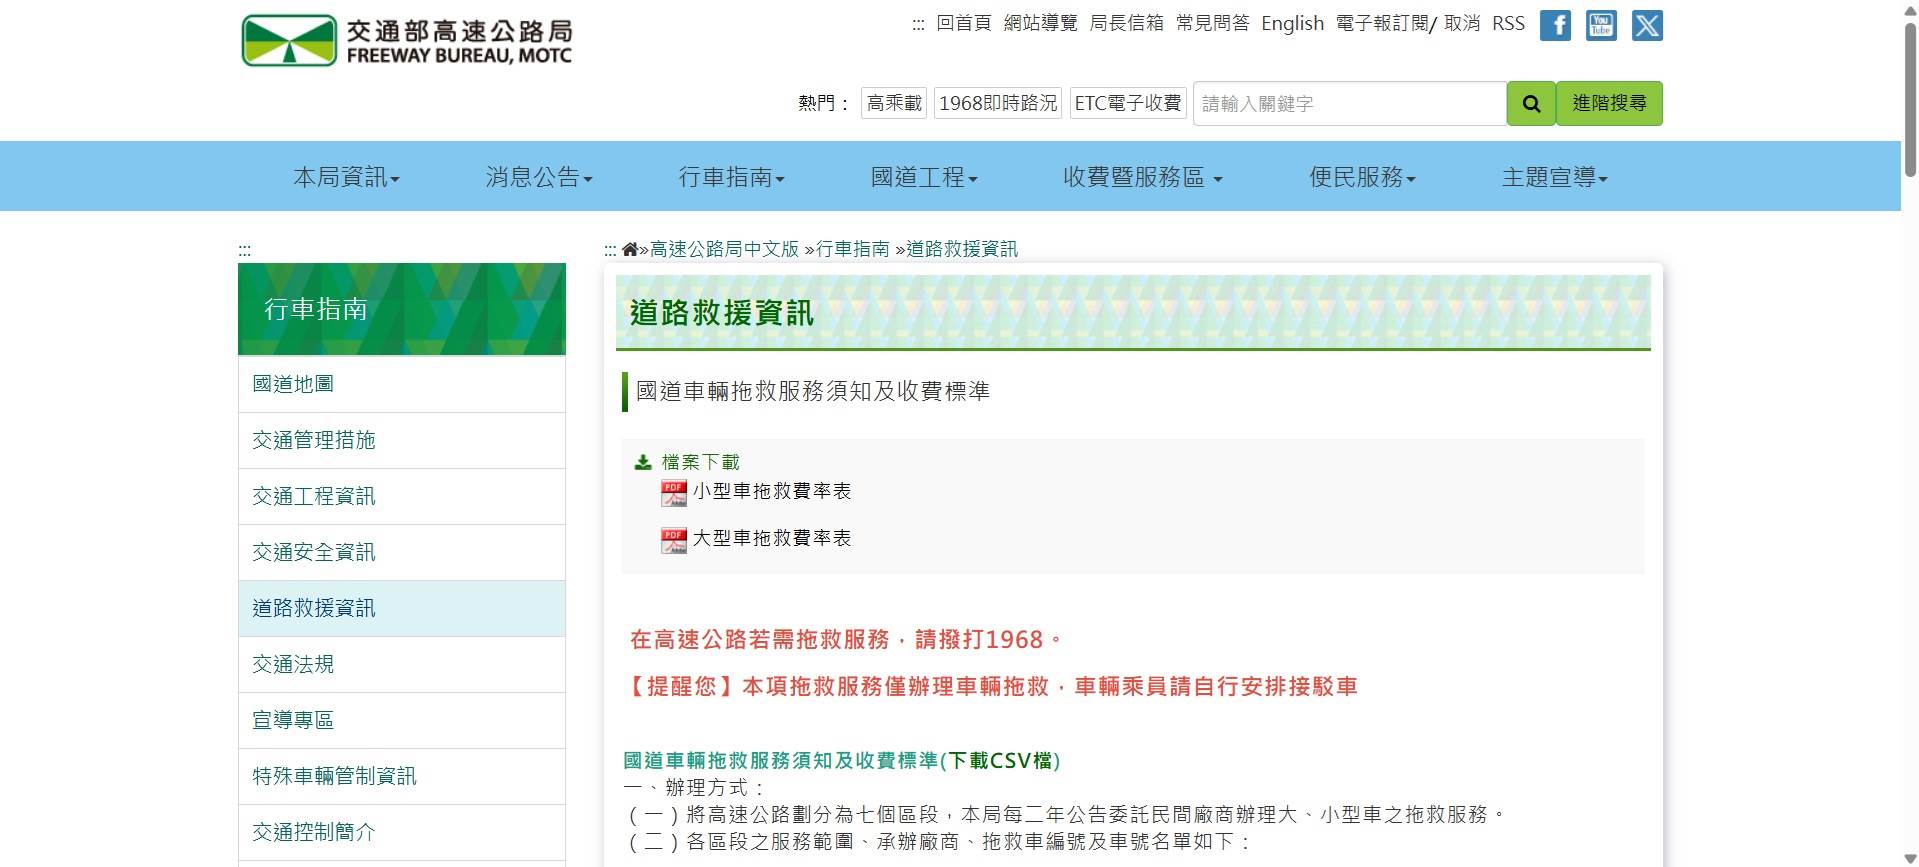
Task: Select 交通法規 in the sidebar menu
Action: 293,664
